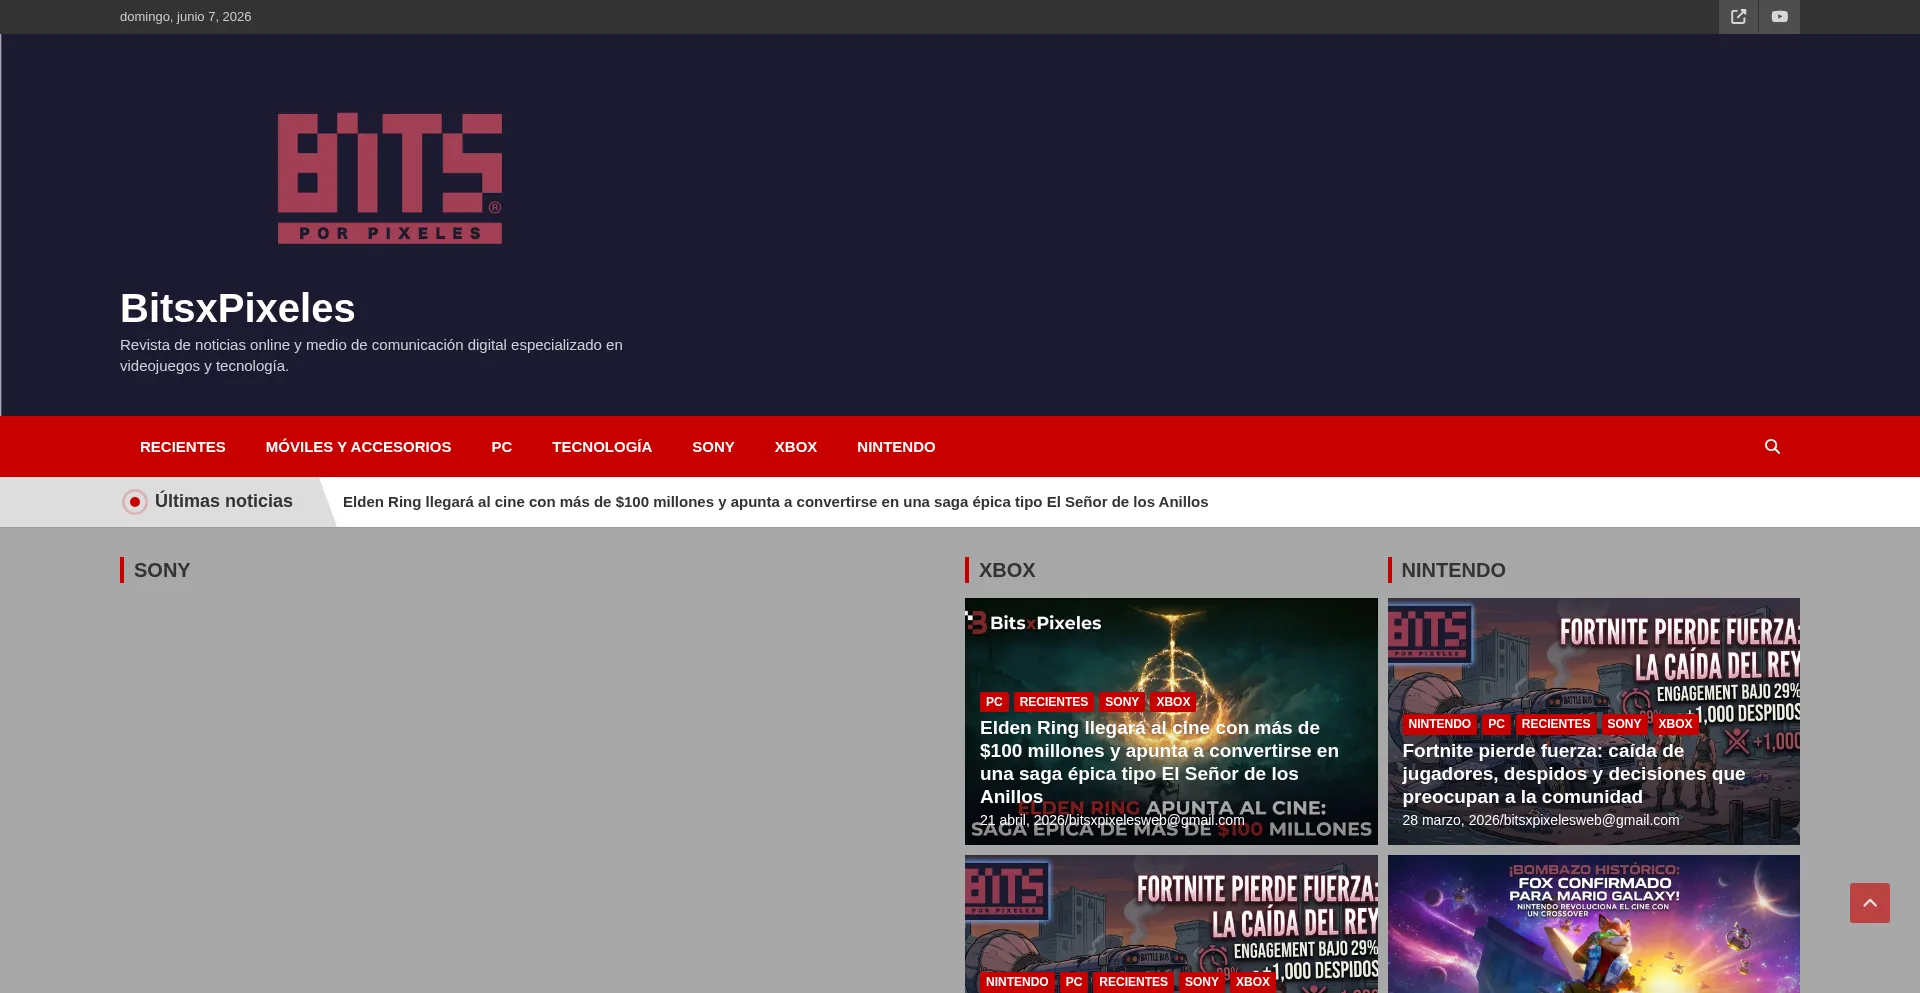Open the NINTENDO menu item

coord(896,447)
